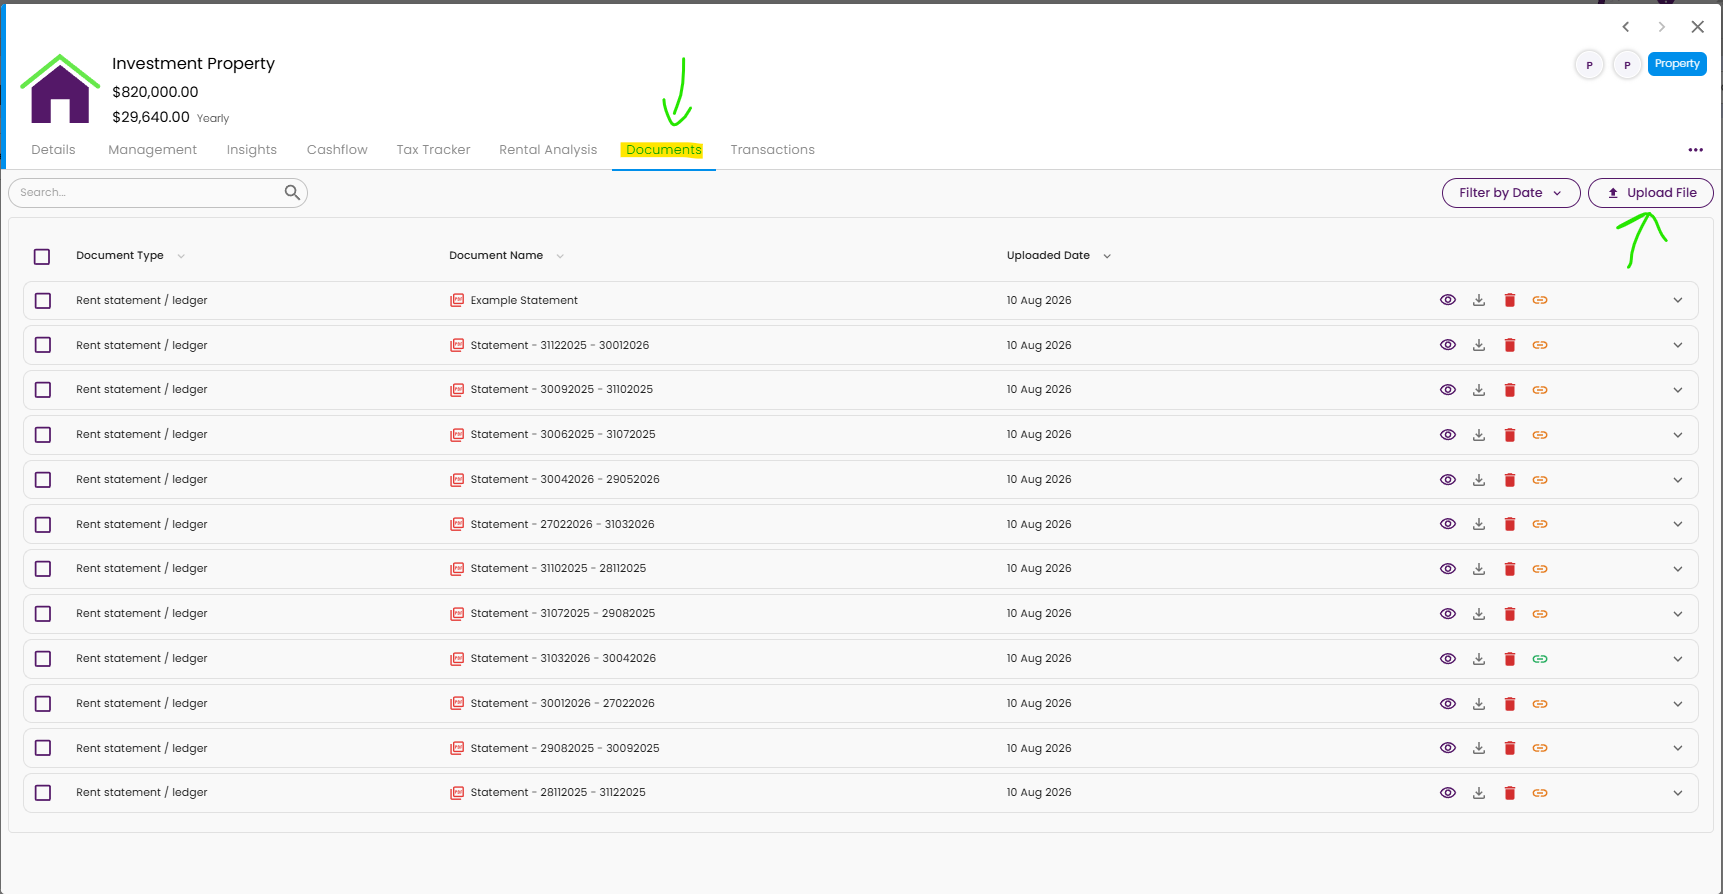This screenshot has height=894, width=1723.
Task: Check the Example Statement row checkbox
Action: pos(42,300)
